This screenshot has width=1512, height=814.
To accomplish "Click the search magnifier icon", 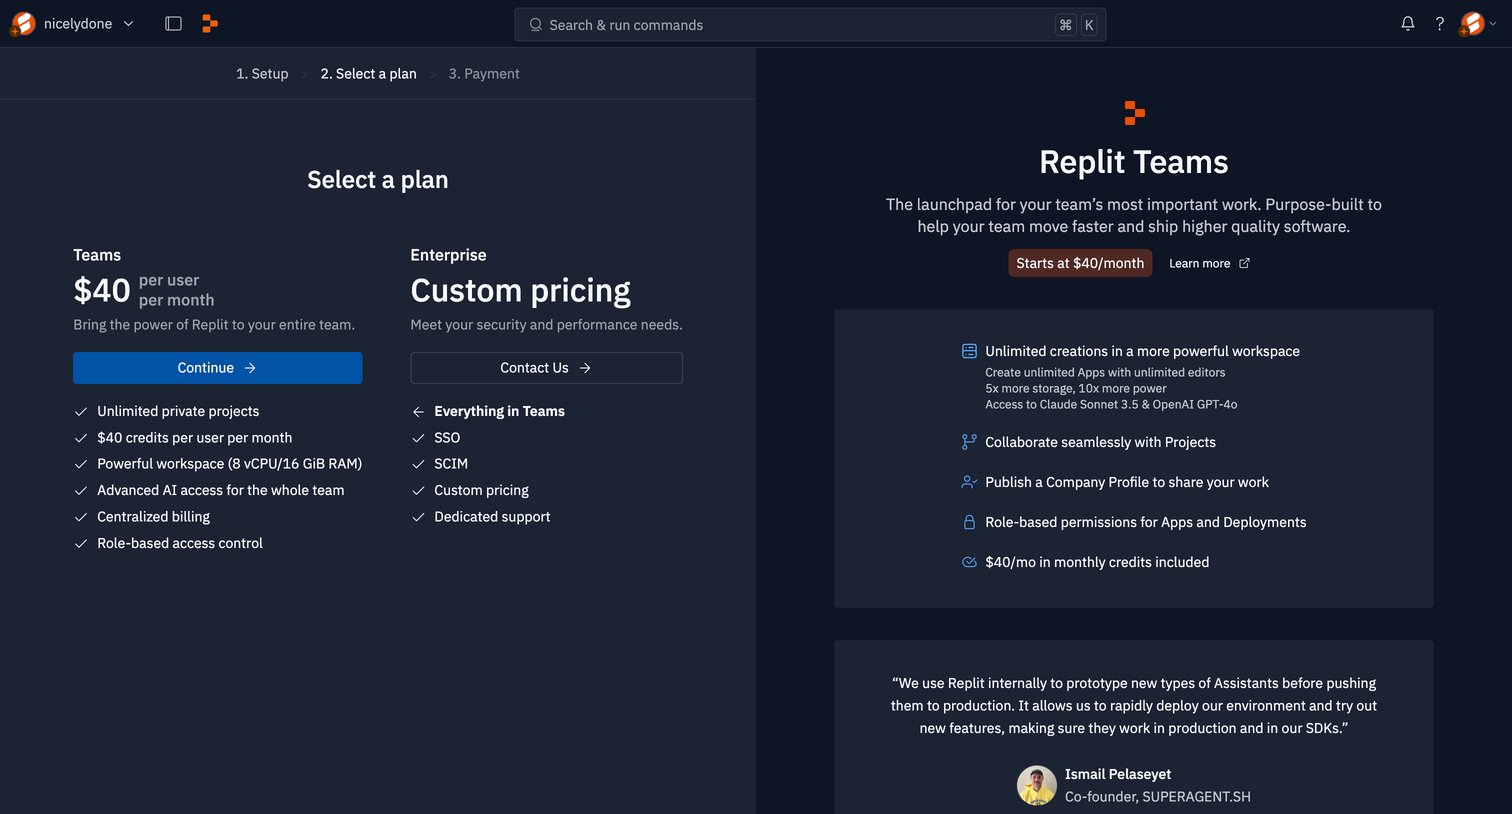I will pyautogui.click(x=536, y=25).
